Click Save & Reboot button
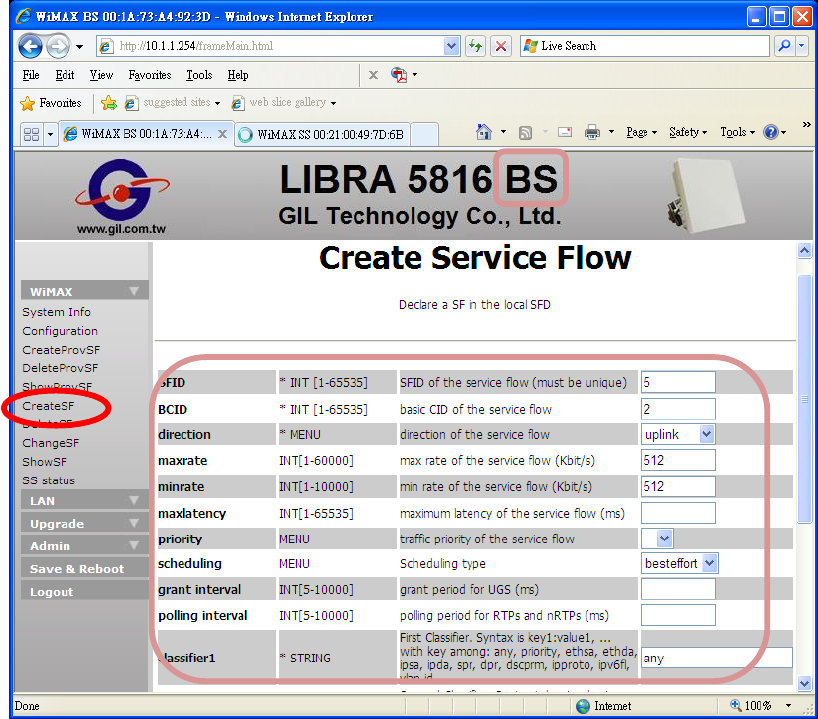This screenshot has height=719, width=818. pyautogui.click(x=85, y=569)
